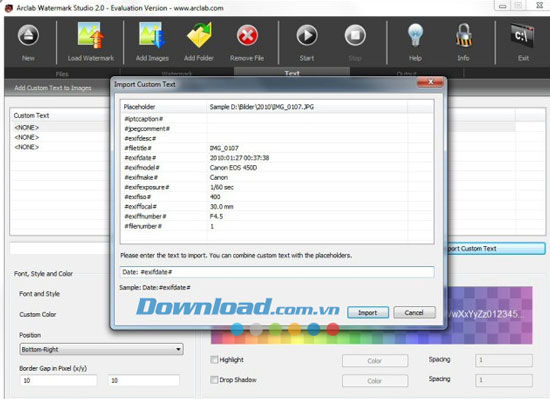Screen dimensions: 550x399
Task: Click the Placeholder column header
Action: coord(164,107)
